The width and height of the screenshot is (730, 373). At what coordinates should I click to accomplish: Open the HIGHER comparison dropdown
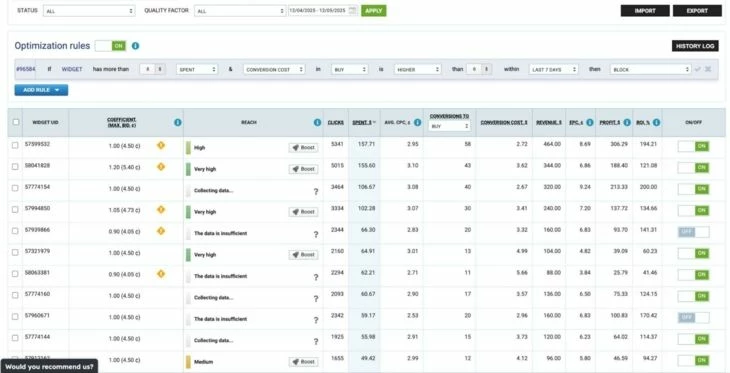tap(418, 69)
